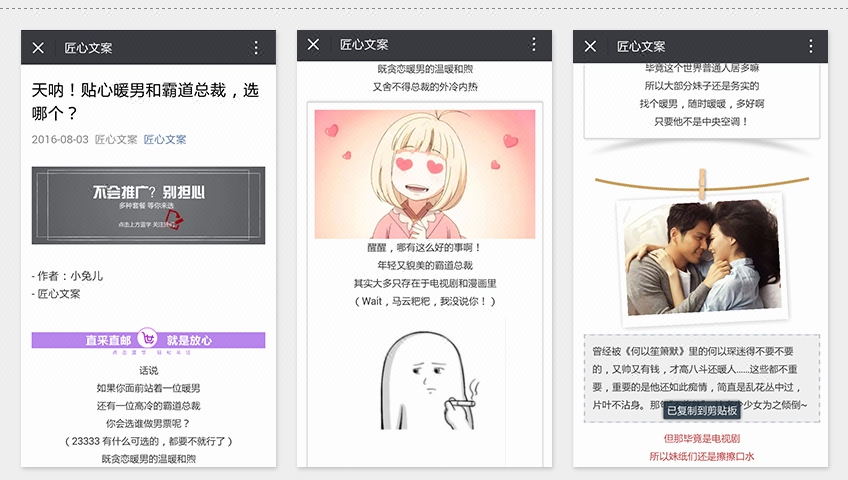Open the heart-eyed anime girl image
848x480 pixels.
tap(424, 173)
